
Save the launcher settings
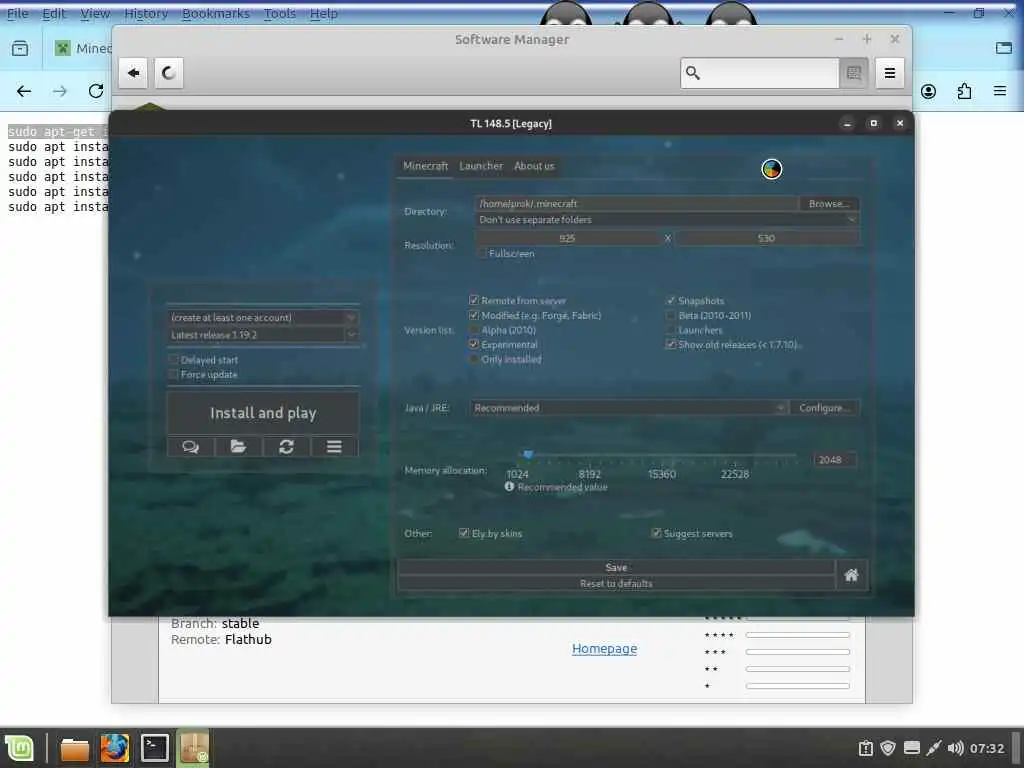[616, 567]
